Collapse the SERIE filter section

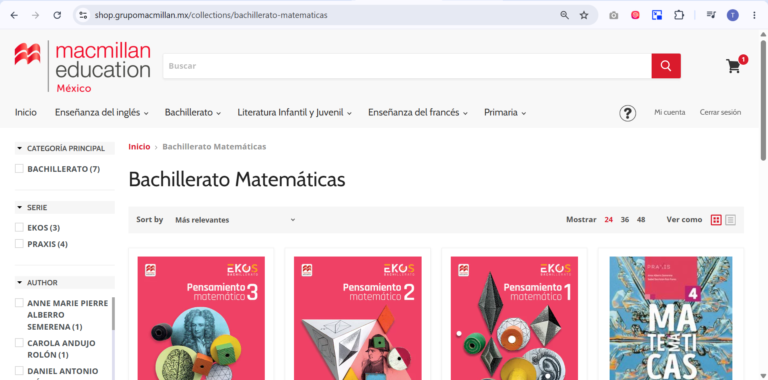[x=65, y=207]
